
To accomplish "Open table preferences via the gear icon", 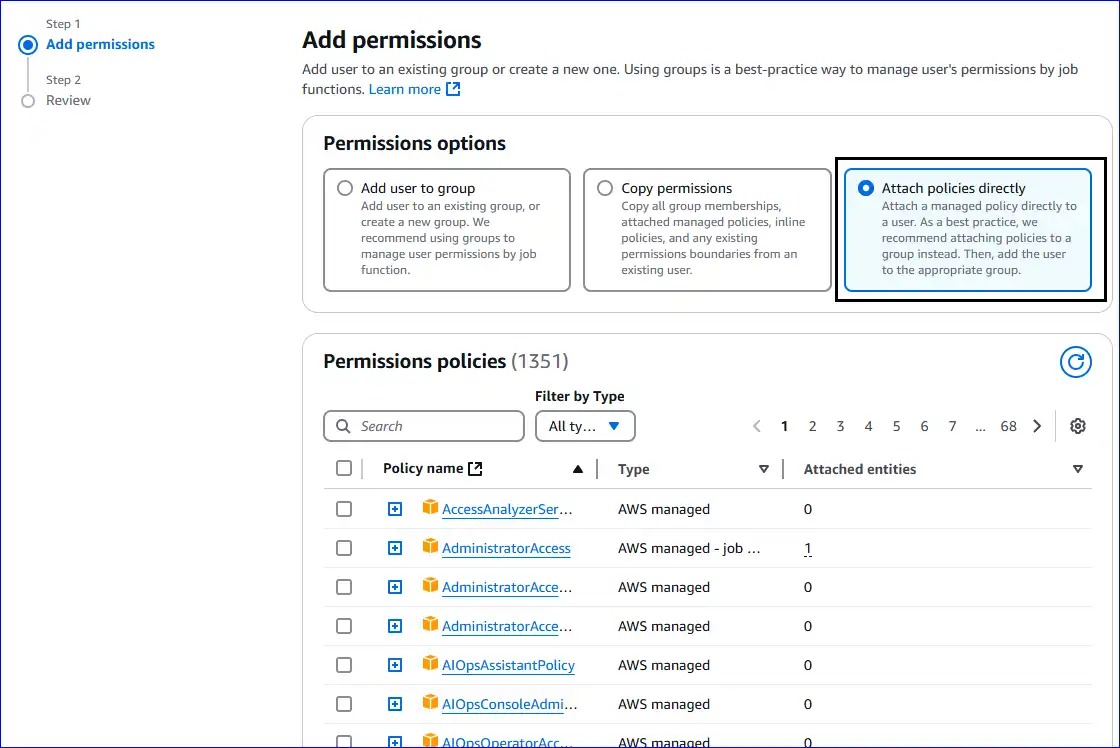I will point(1078,426).
